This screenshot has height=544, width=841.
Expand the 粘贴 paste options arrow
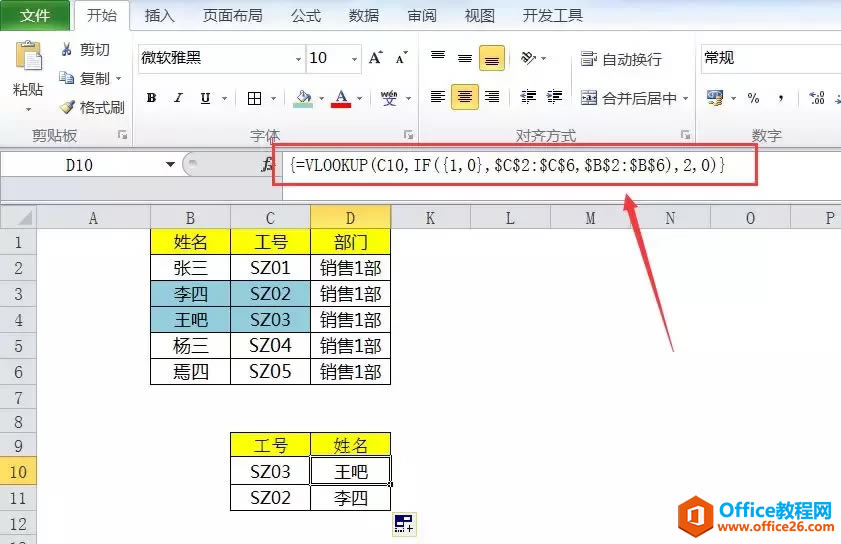[x=28, y=109]
